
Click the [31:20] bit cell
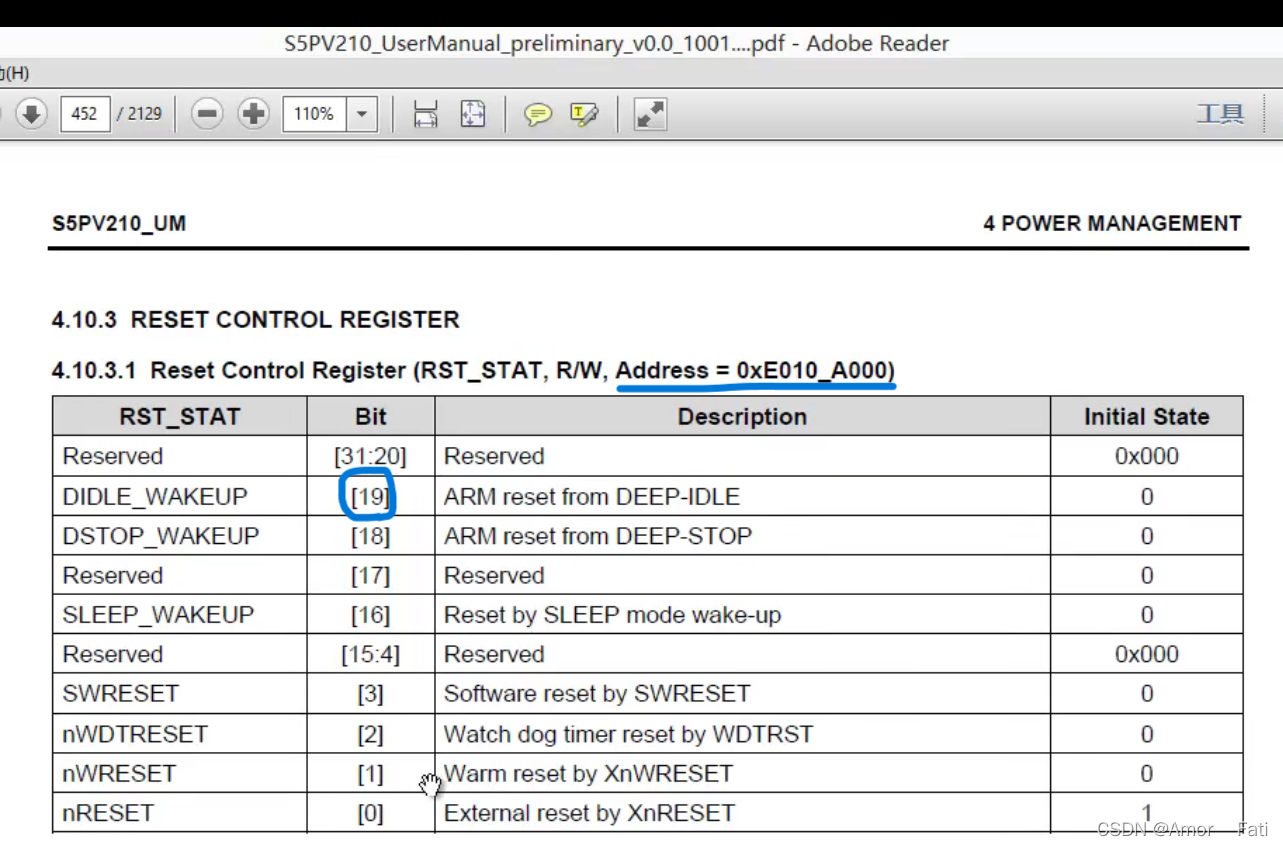coord(370,457)
